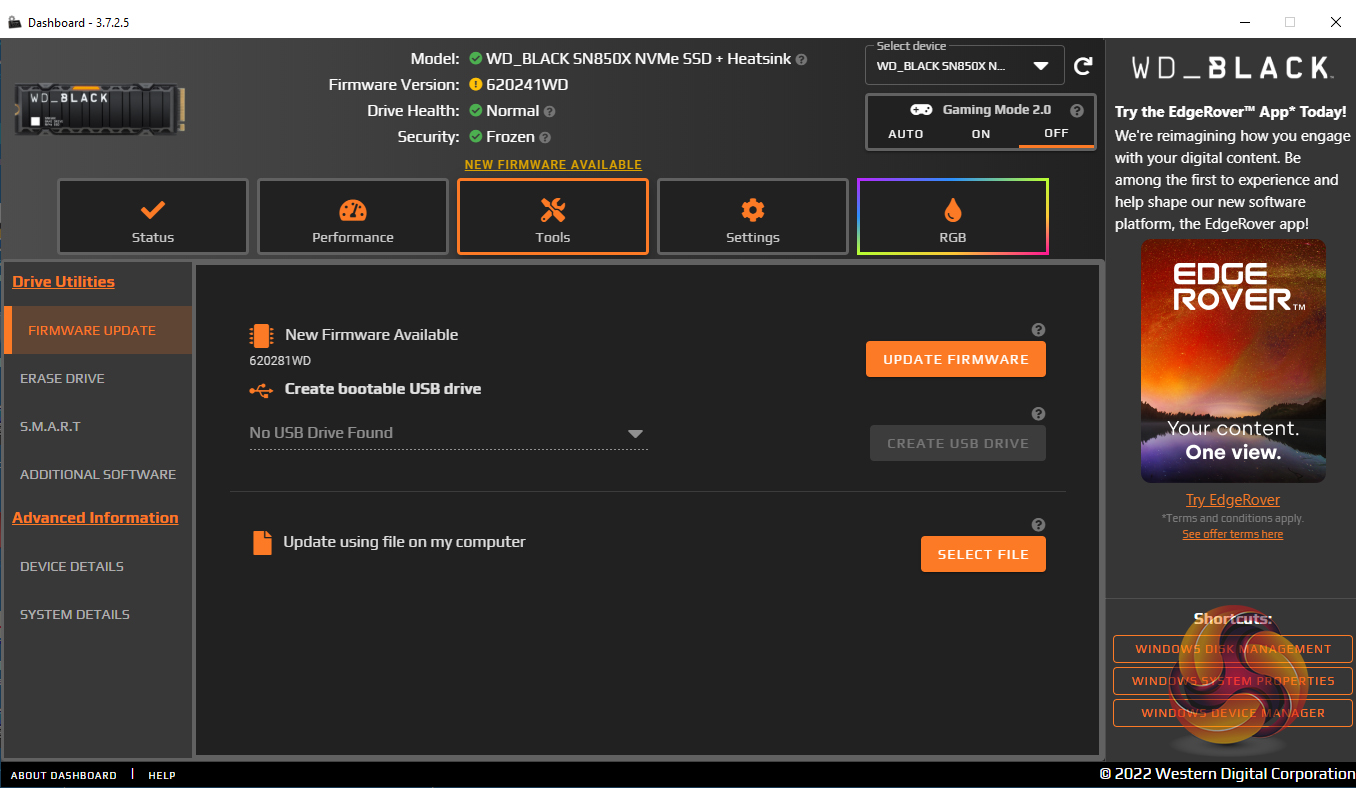
Task: Turn Gaming Mode OFF
Action: pos(1056,134)
